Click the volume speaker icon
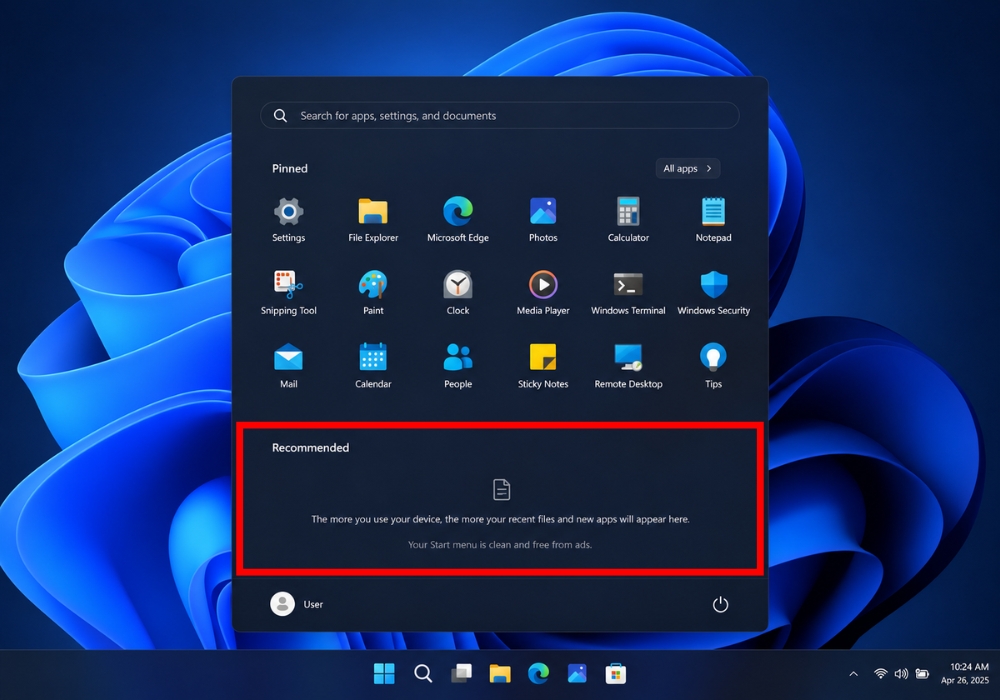Screen dimensions: 1000x700 tap(901, 674)
